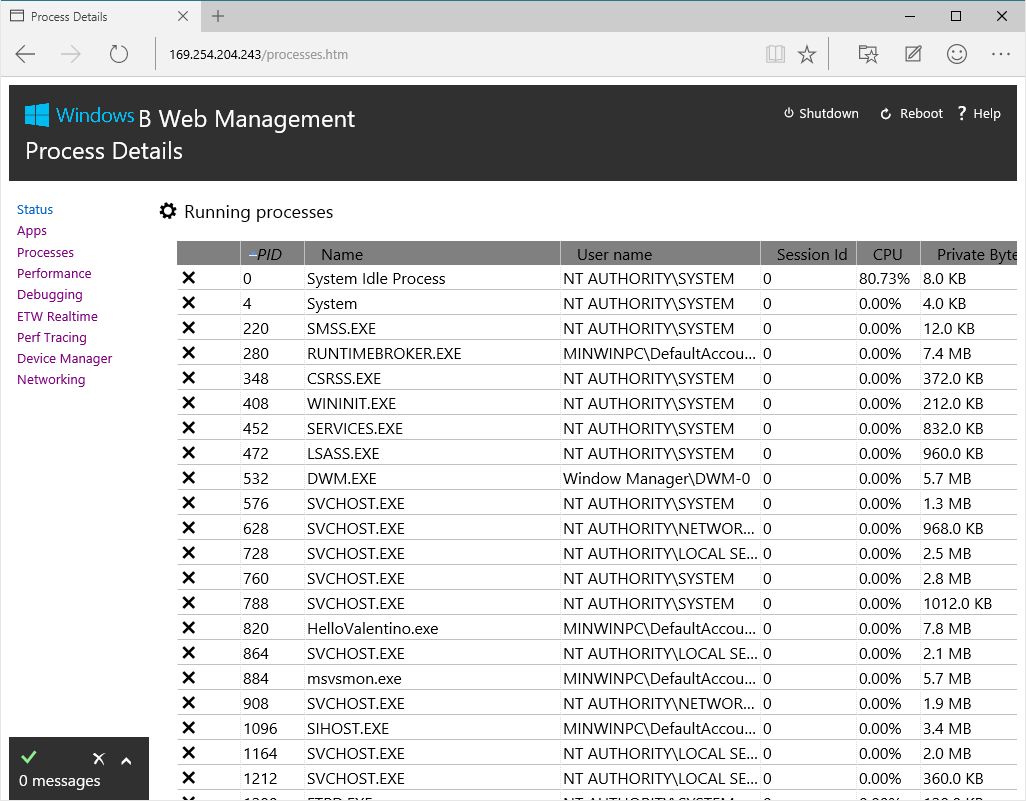Expand the messages panel with chevron
The height and width of the screenshot is (801, 1026).
(x=126, y=761)
